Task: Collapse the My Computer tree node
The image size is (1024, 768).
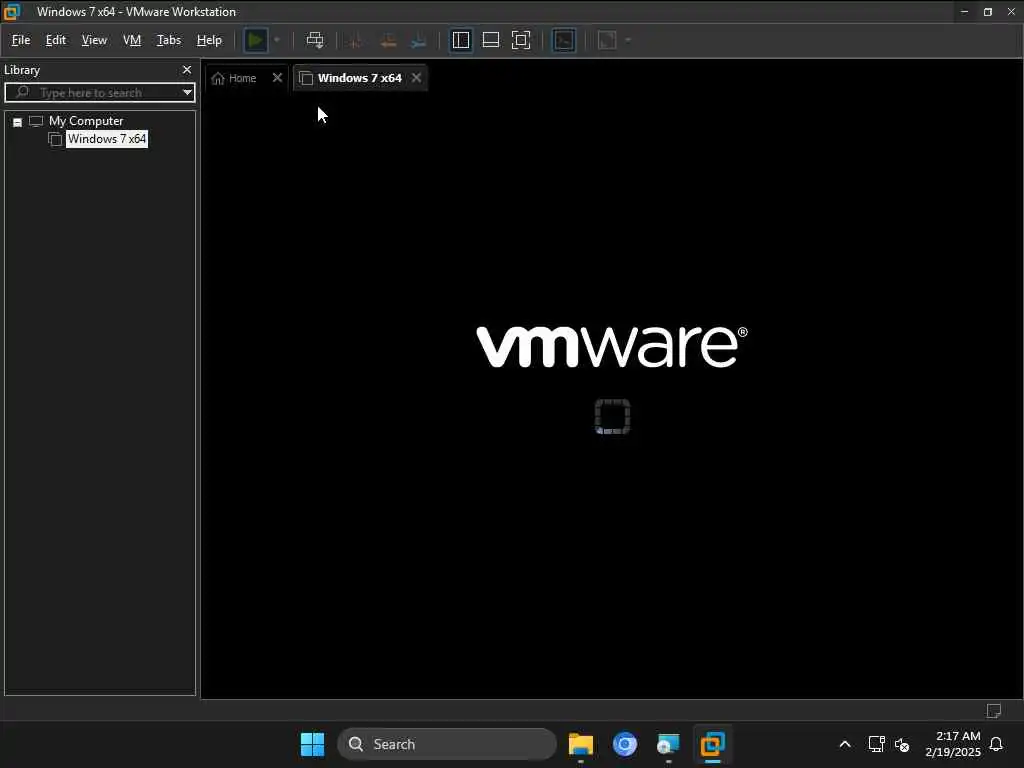Action: tap(18, 122)
